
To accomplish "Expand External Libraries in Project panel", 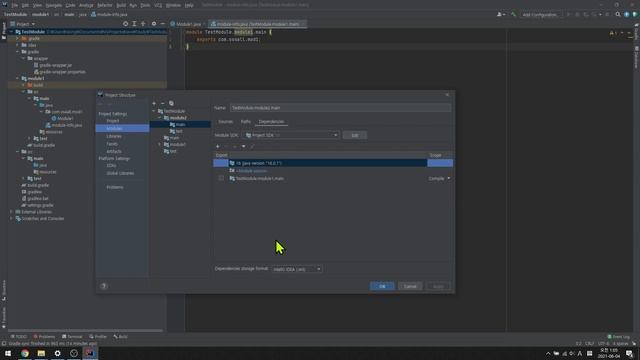I will click(x=11, y=212).
